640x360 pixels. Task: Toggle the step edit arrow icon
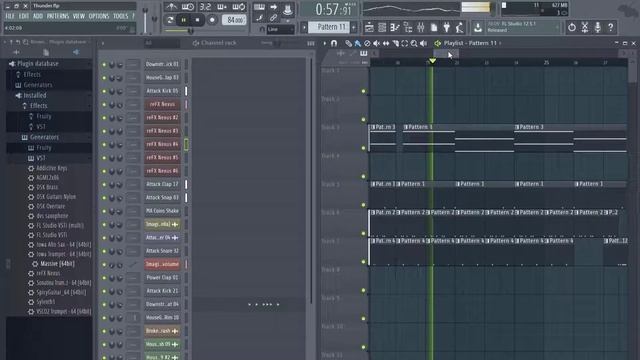[x=273, y=7]
